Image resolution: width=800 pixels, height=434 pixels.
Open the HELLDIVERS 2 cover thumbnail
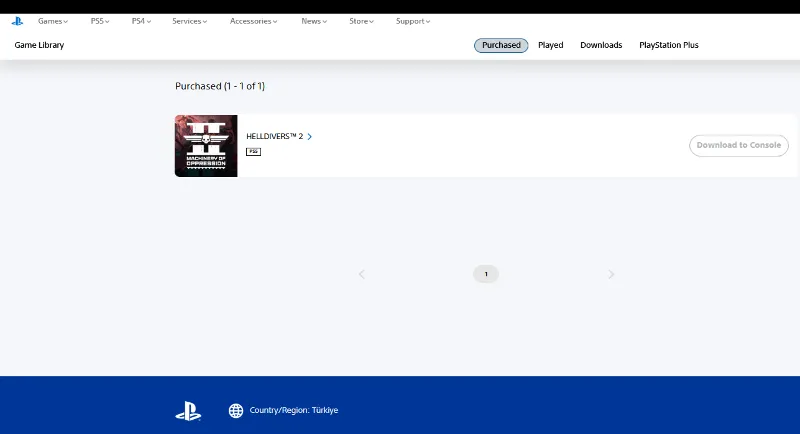206,146
